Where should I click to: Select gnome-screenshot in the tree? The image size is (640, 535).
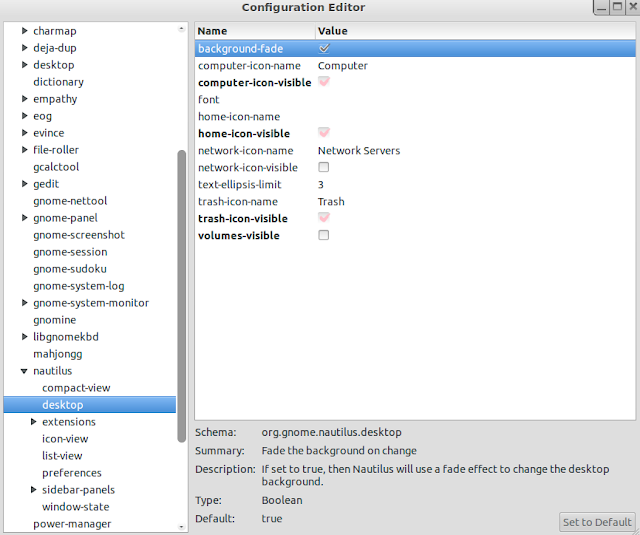click(x=79, y=235)
